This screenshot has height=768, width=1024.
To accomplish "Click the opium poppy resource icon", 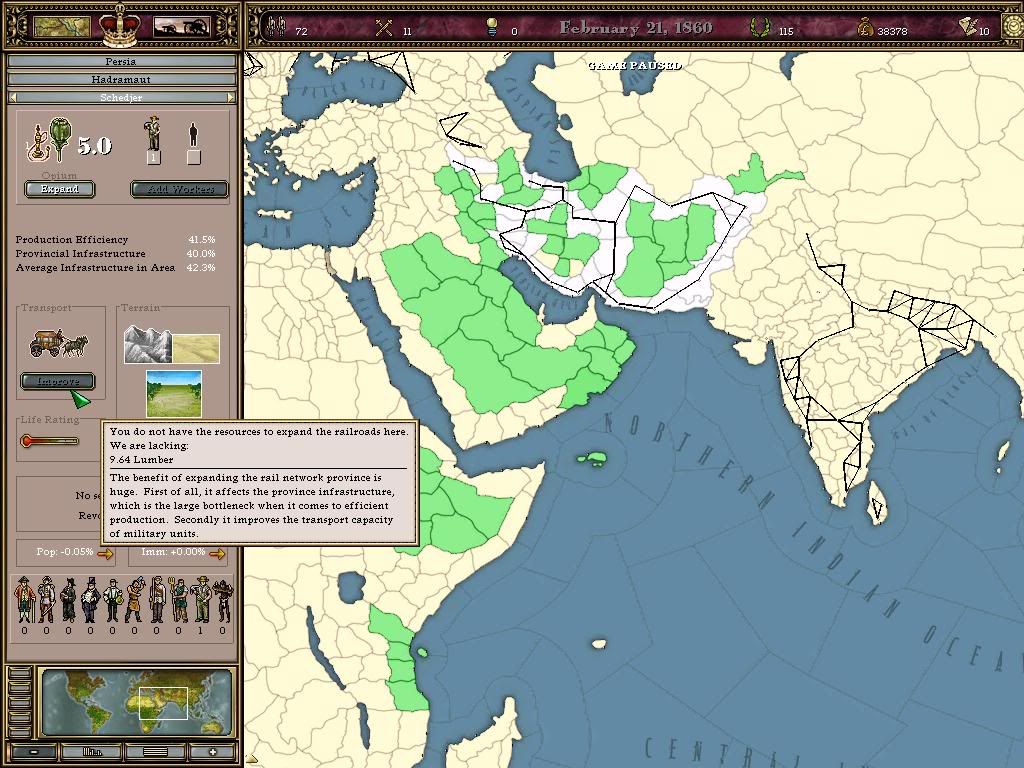I will tap(59, 138).
